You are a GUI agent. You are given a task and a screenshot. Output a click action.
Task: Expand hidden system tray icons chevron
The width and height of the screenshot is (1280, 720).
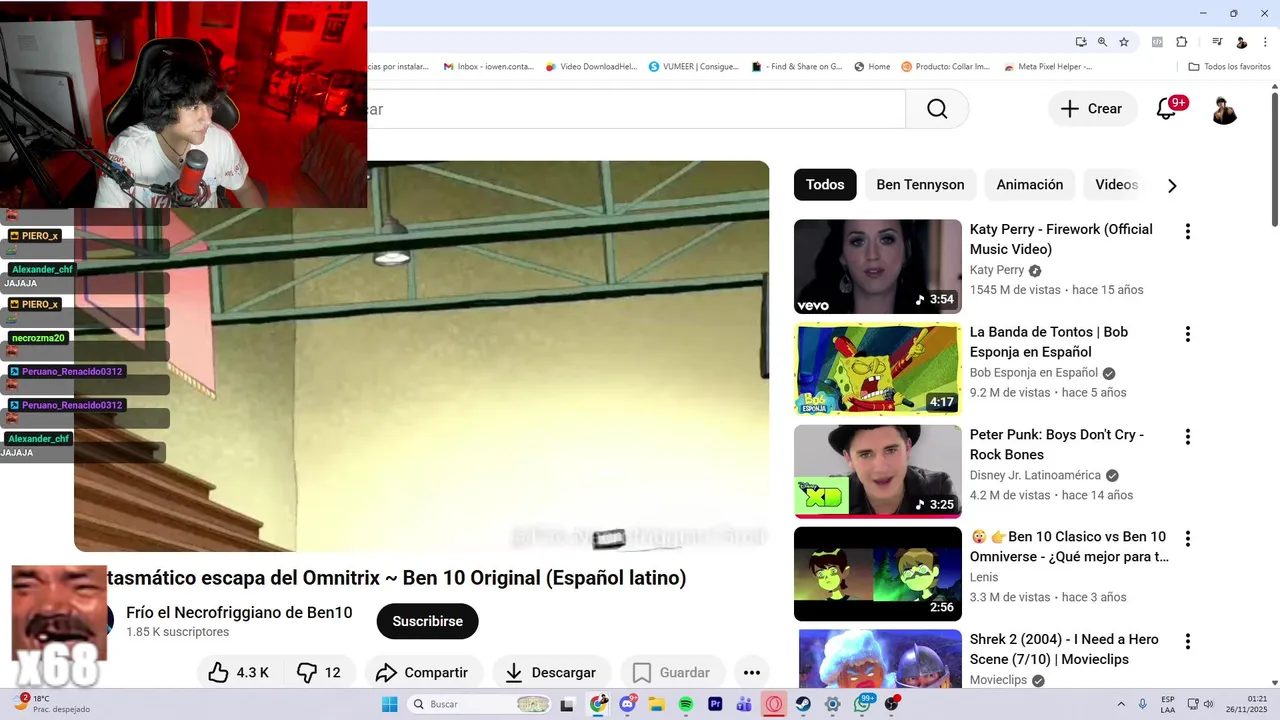[x=1120, y=704]
